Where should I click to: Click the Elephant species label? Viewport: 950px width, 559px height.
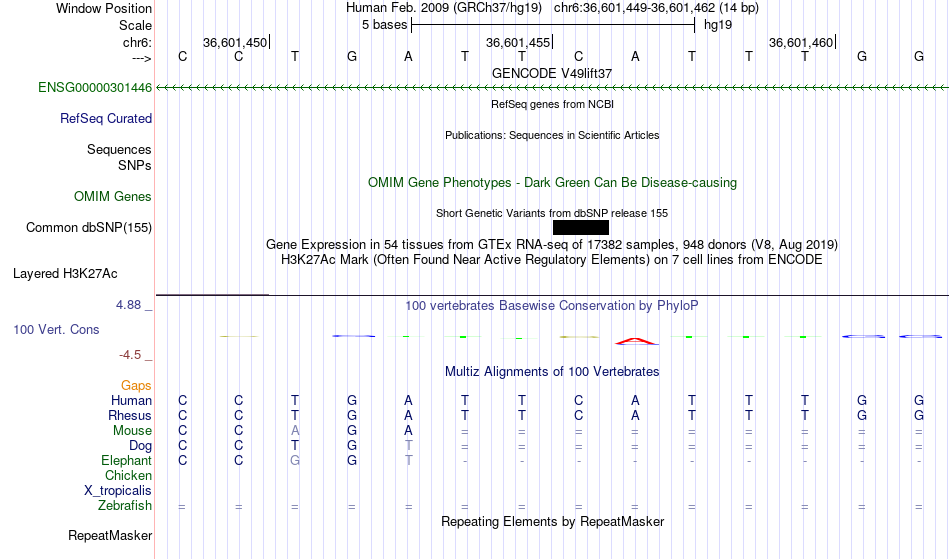tap(126, 461)
